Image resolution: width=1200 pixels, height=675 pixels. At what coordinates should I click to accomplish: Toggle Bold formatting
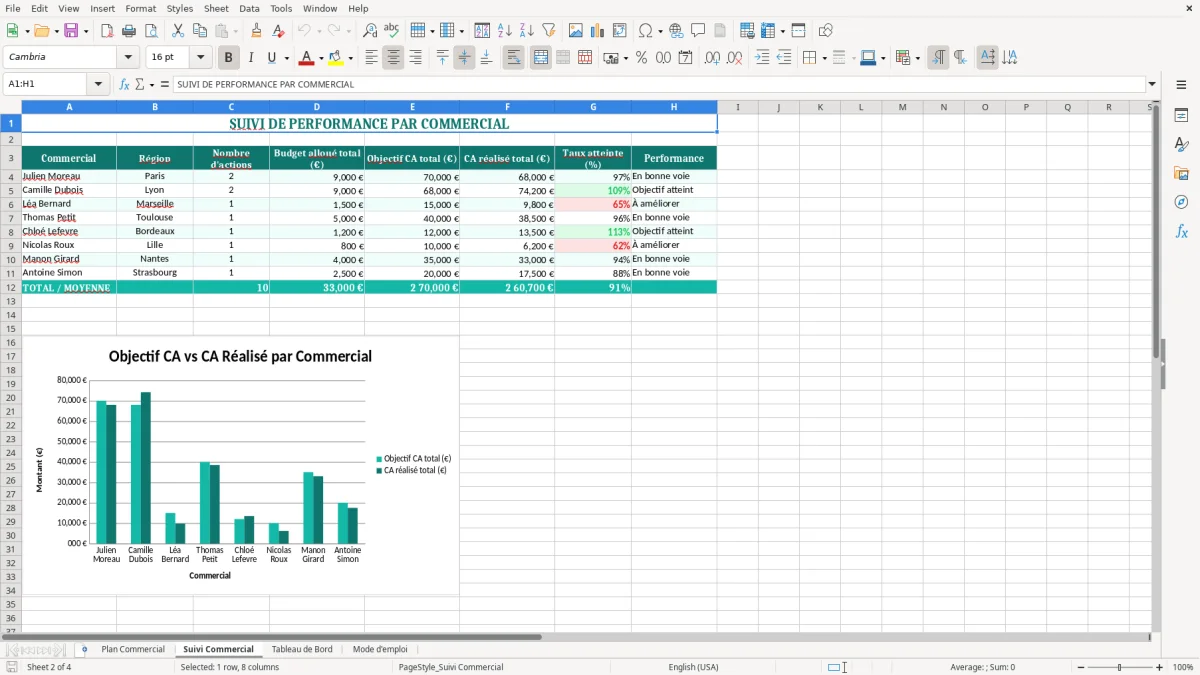pyautogui.click(x=228, y=58)
